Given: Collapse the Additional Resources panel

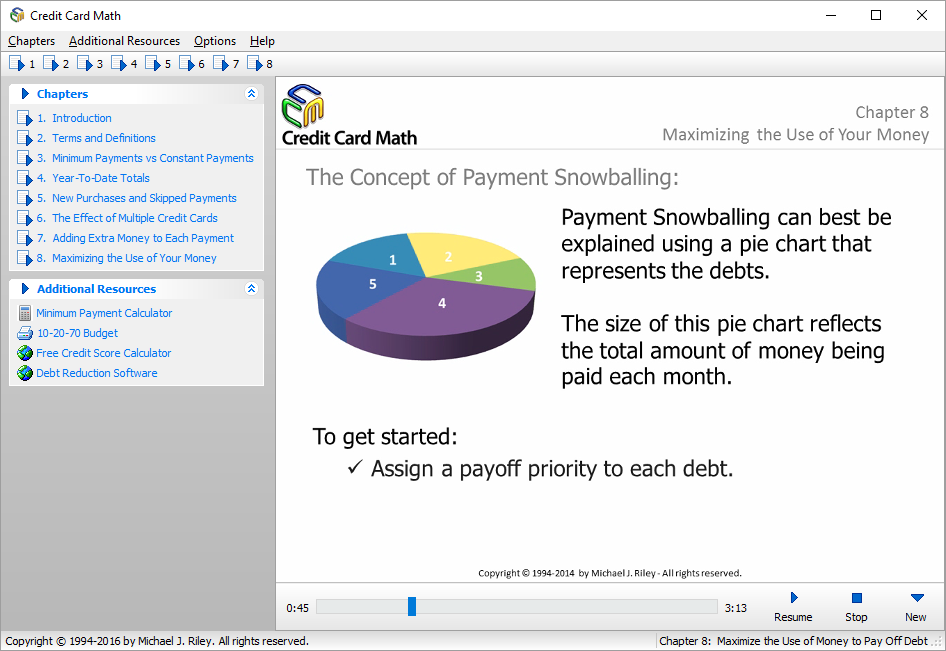Looking at the screenshot, I should [252, 288].
